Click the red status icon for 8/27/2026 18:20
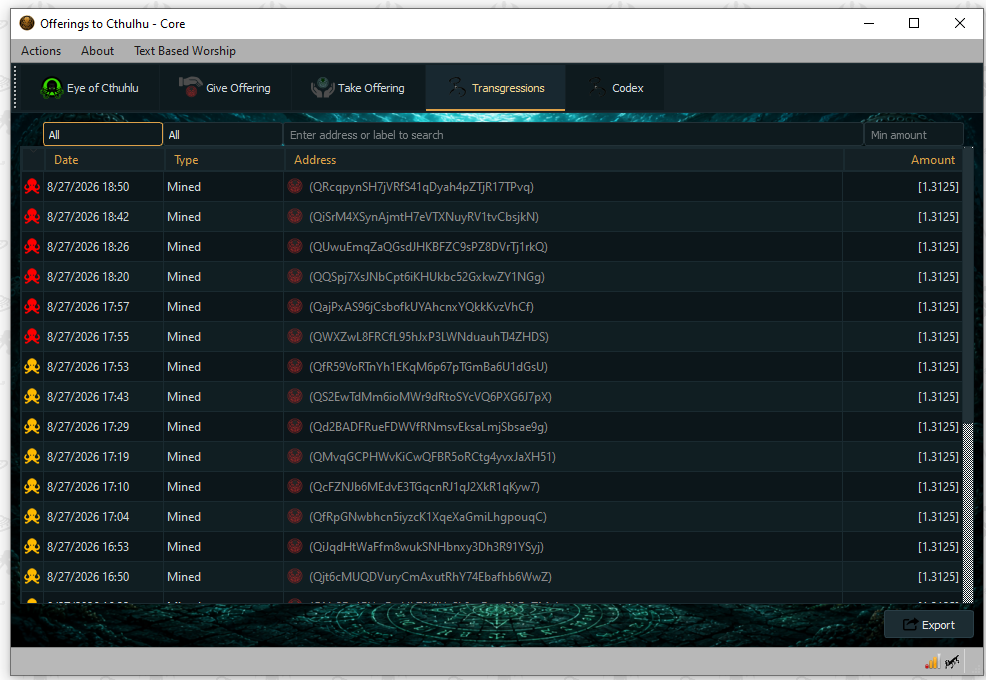Screen dimensions: 986x680 (32, 277)
